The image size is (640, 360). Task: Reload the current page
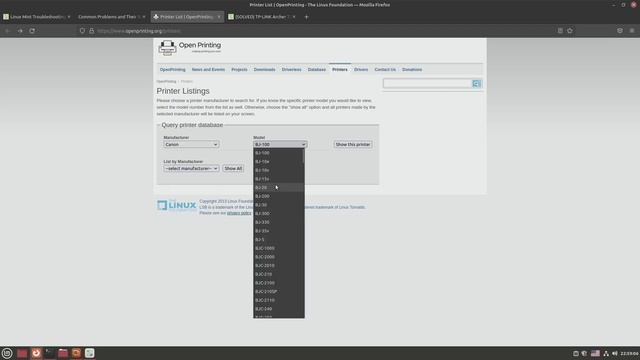(x=32, y=31)
